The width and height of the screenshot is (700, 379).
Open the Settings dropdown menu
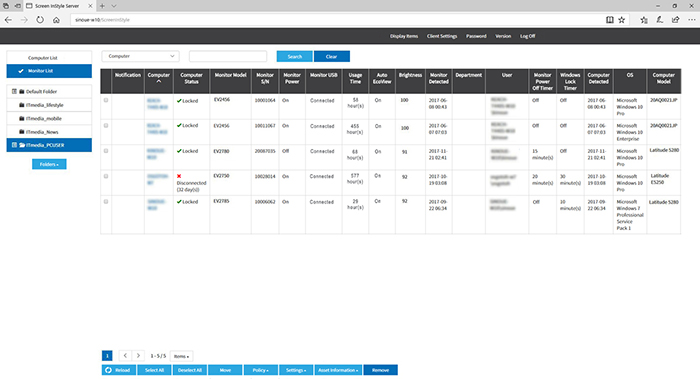[296, 370]
